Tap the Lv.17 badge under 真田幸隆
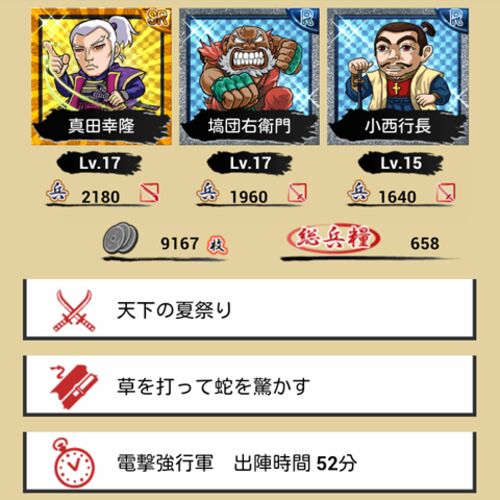 tap(99, 163)
